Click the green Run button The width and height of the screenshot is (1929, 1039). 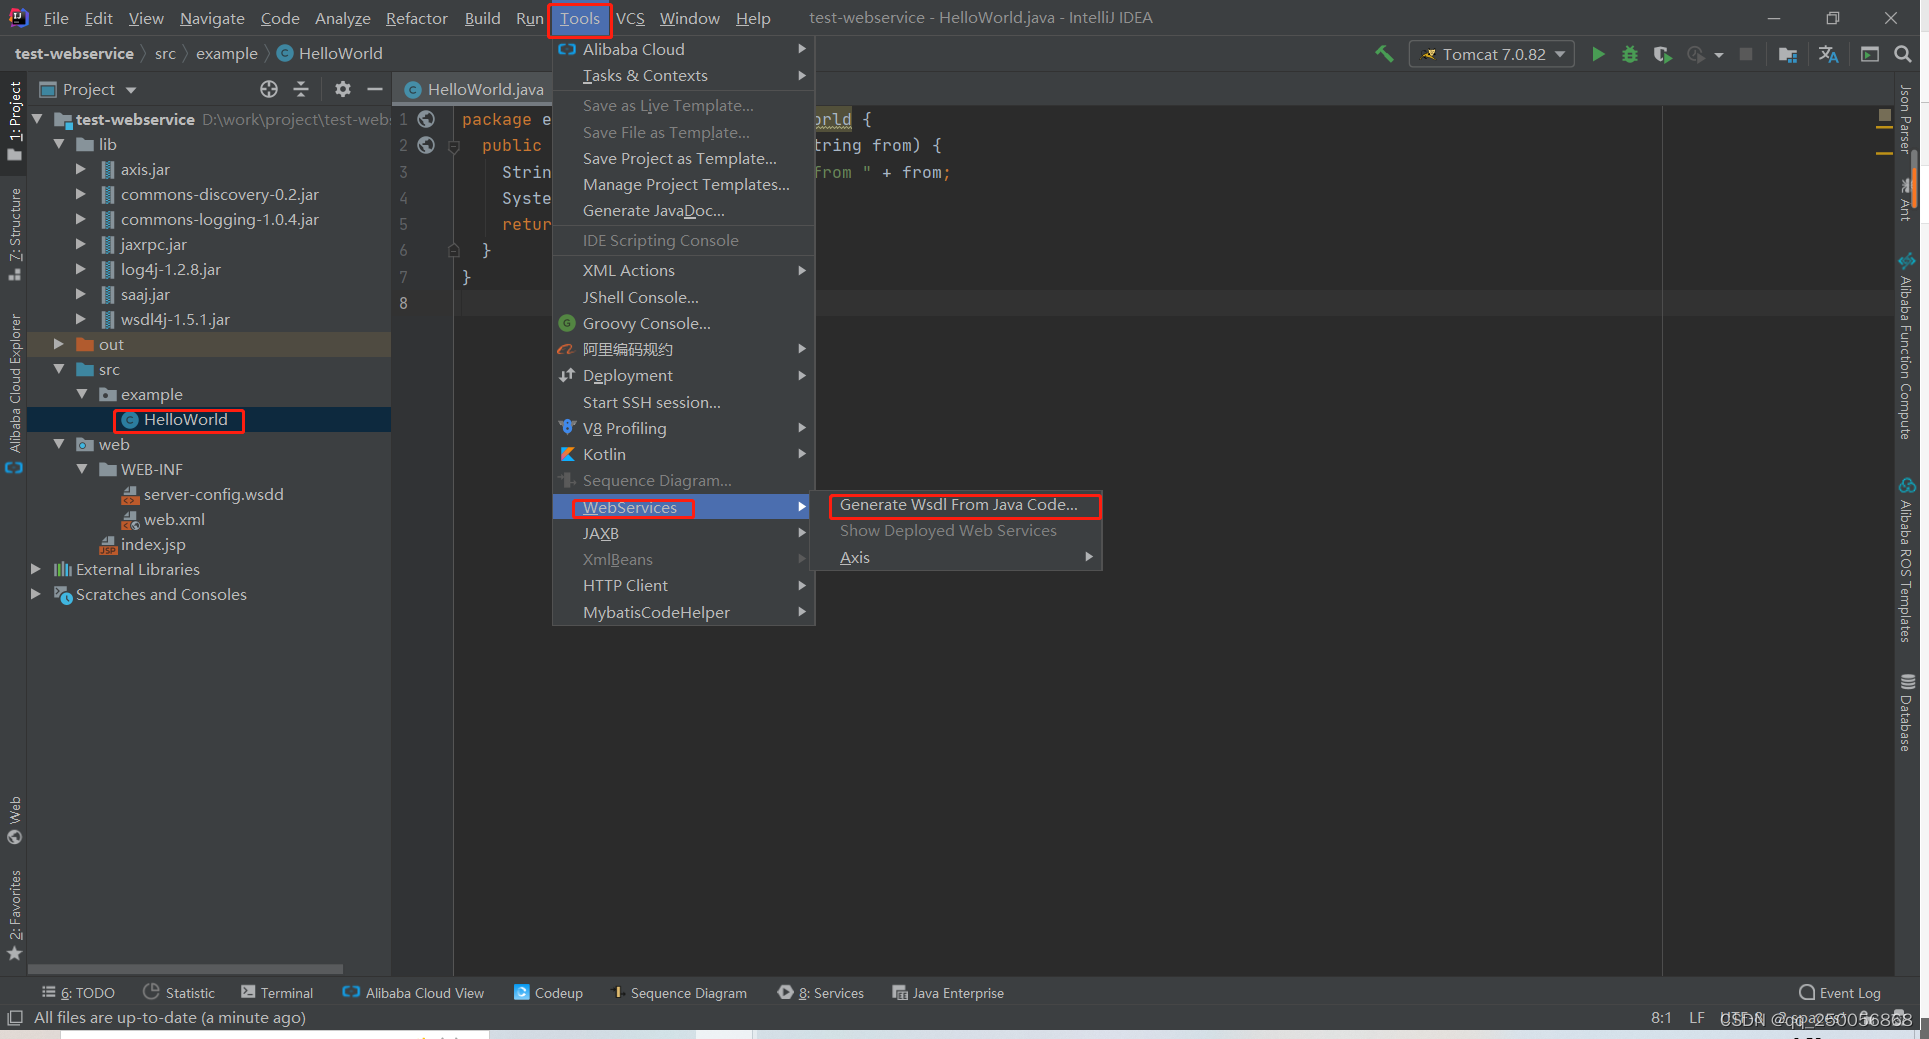1598,54
